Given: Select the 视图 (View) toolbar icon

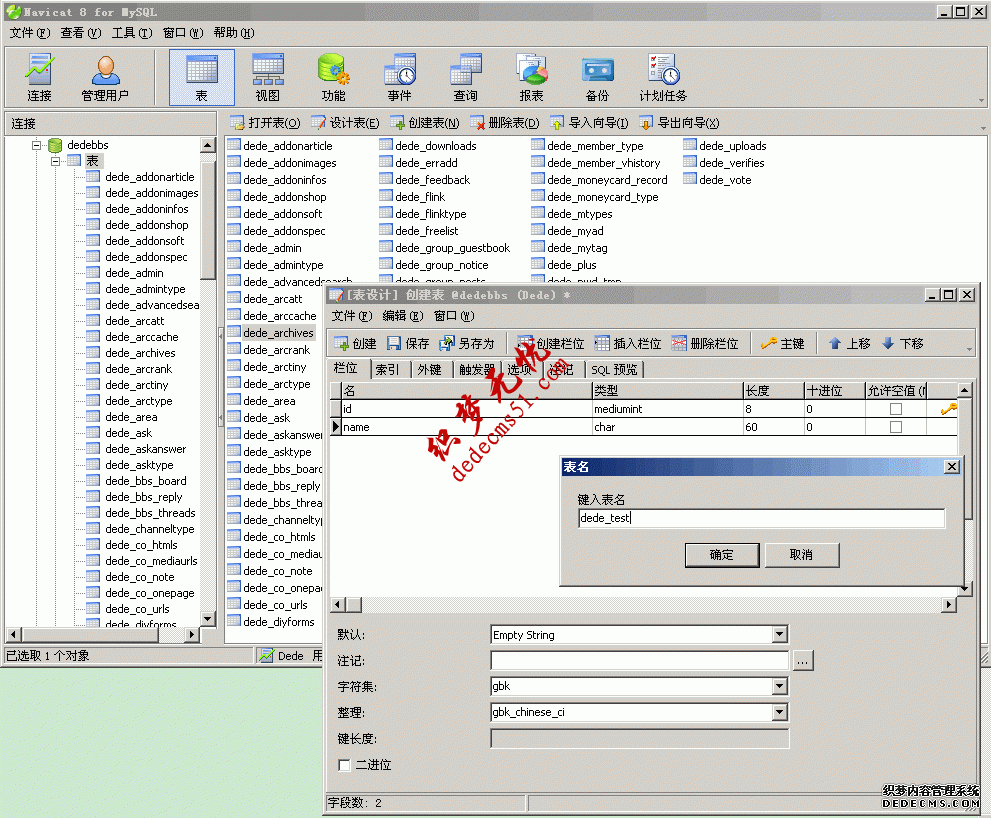Looking at the screenshot, I should pos(268,78).
